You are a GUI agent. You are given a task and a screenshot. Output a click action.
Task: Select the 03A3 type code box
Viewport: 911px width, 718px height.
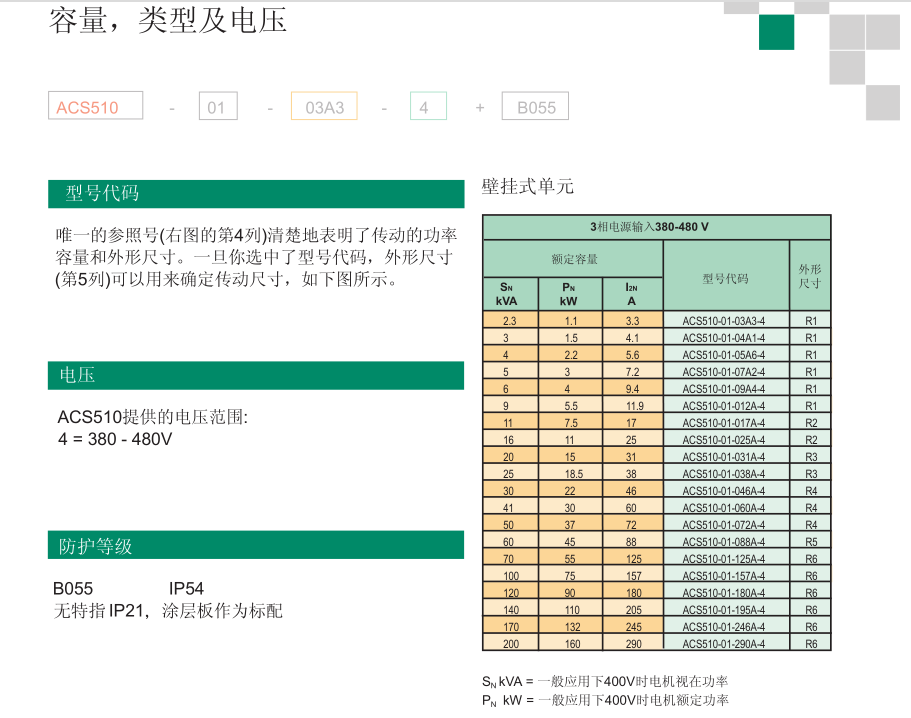[x=324, y=106]
